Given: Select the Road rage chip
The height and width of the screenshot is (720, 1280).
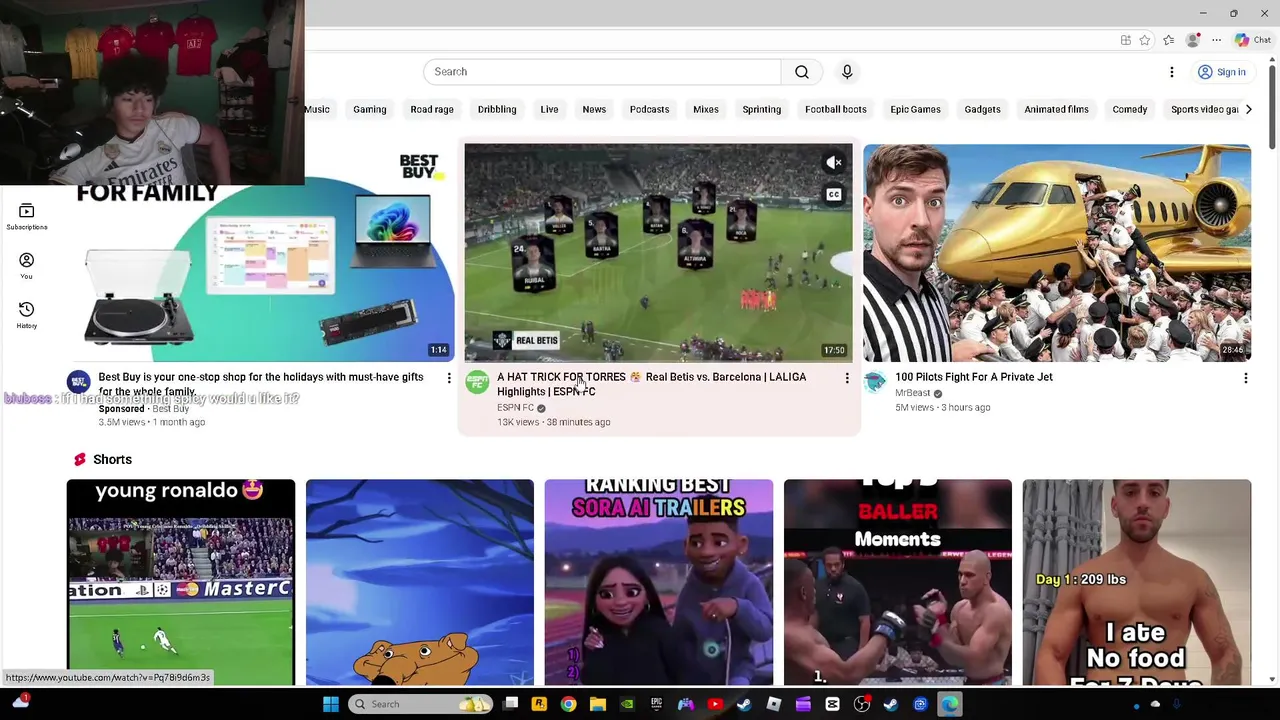Looking at the screenshot, I should pyautogui.click(x=432, y=109).
